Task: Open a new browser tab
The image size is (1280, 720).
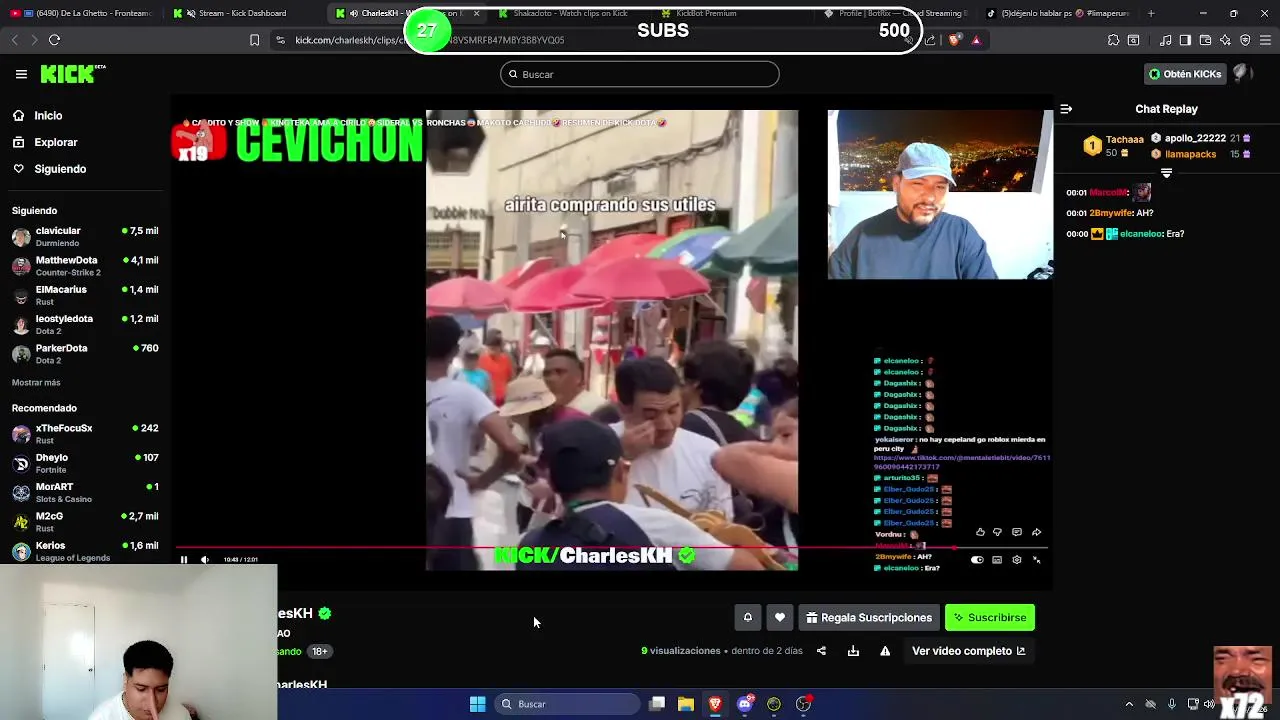Action: (x=1151, y=13)
